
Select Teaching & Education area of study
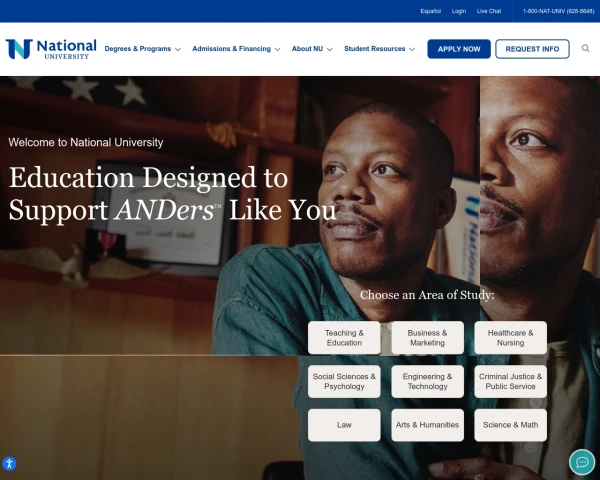pos(344,338)
